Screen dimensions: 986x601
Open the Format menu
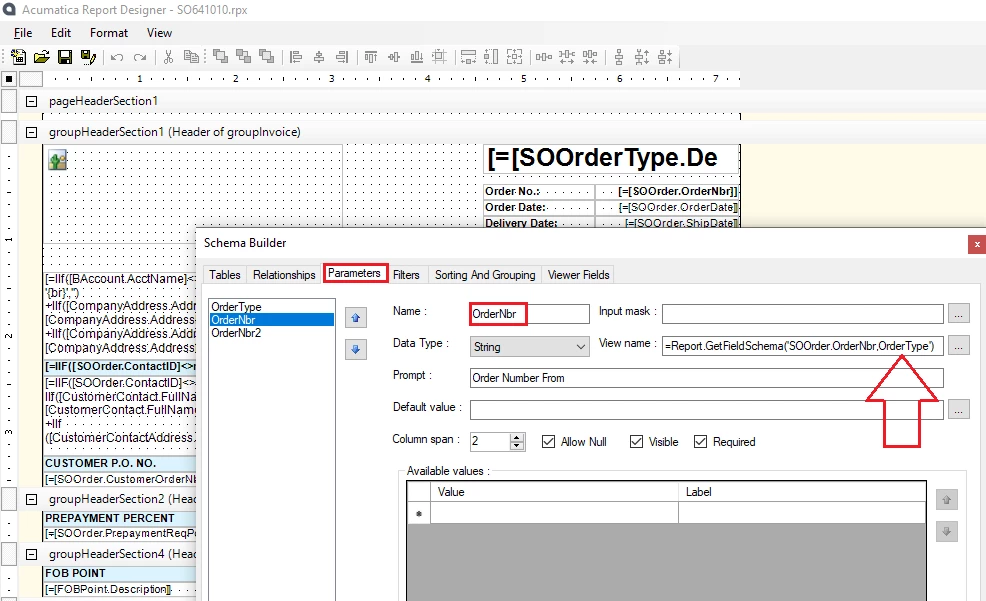pos(109,33)
